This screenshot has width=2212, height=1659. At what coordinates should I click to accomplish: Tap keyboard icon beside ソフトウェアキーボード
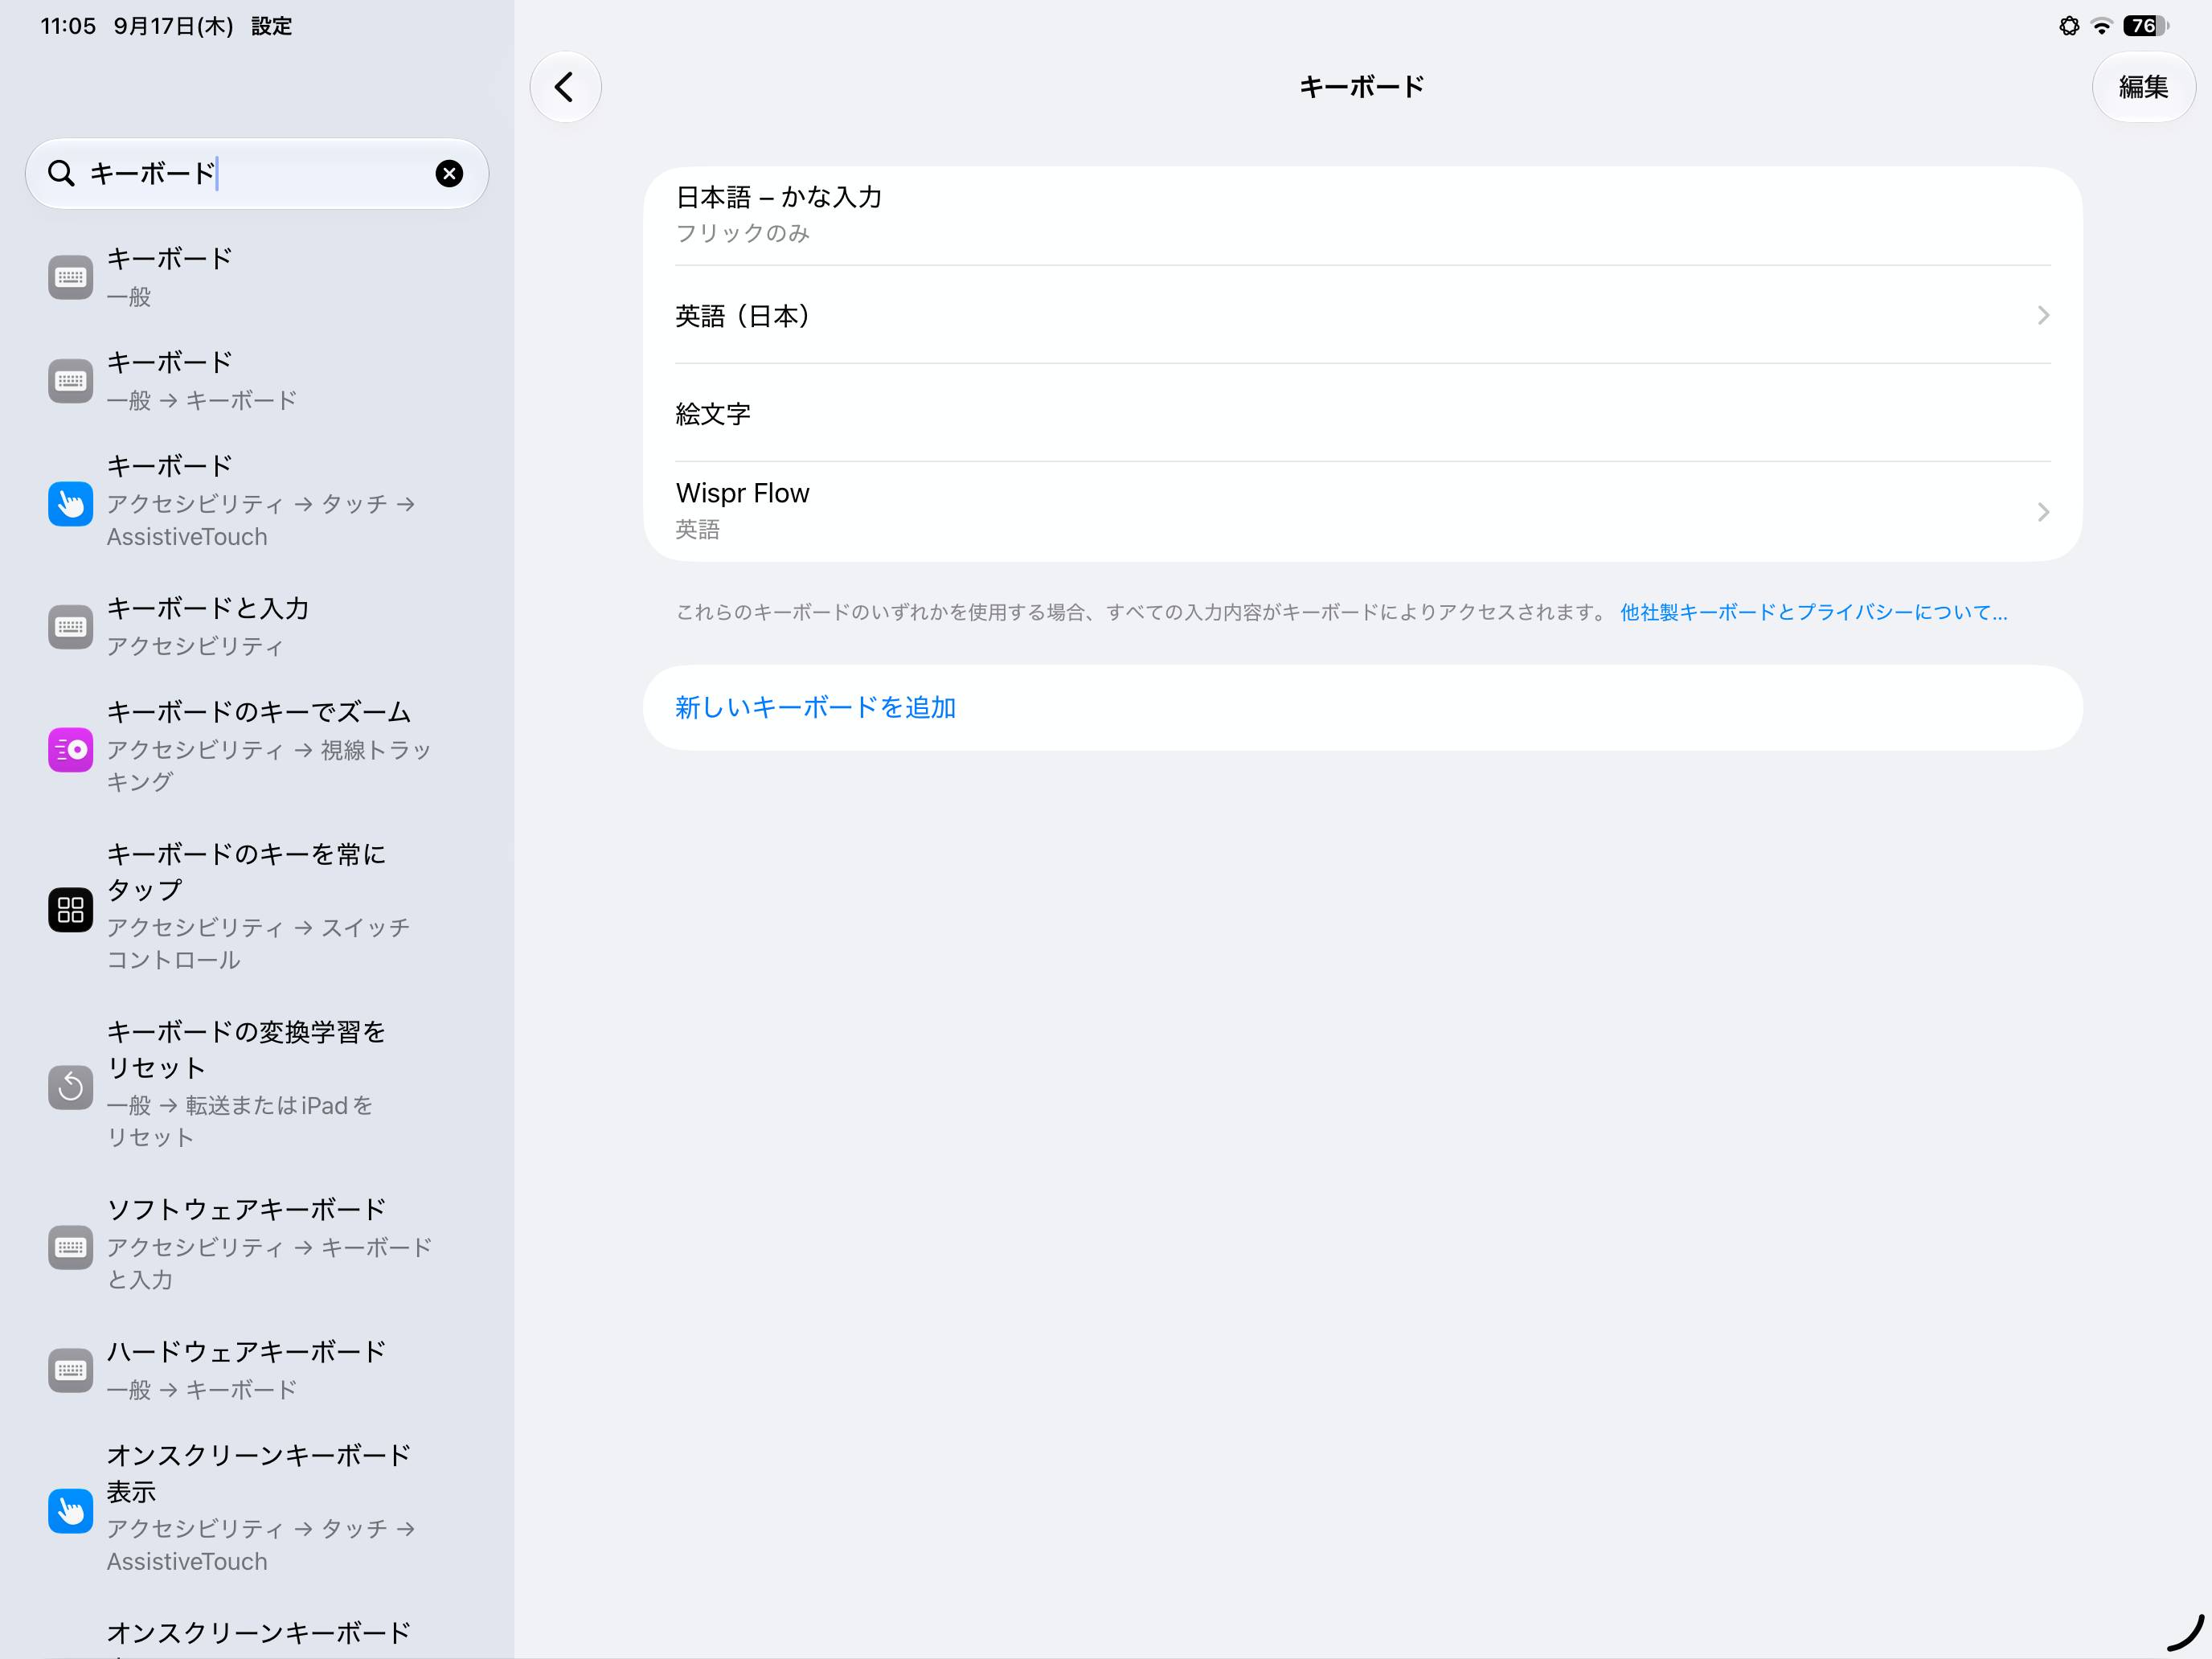pyautogui.click(x=70, y=1247)
